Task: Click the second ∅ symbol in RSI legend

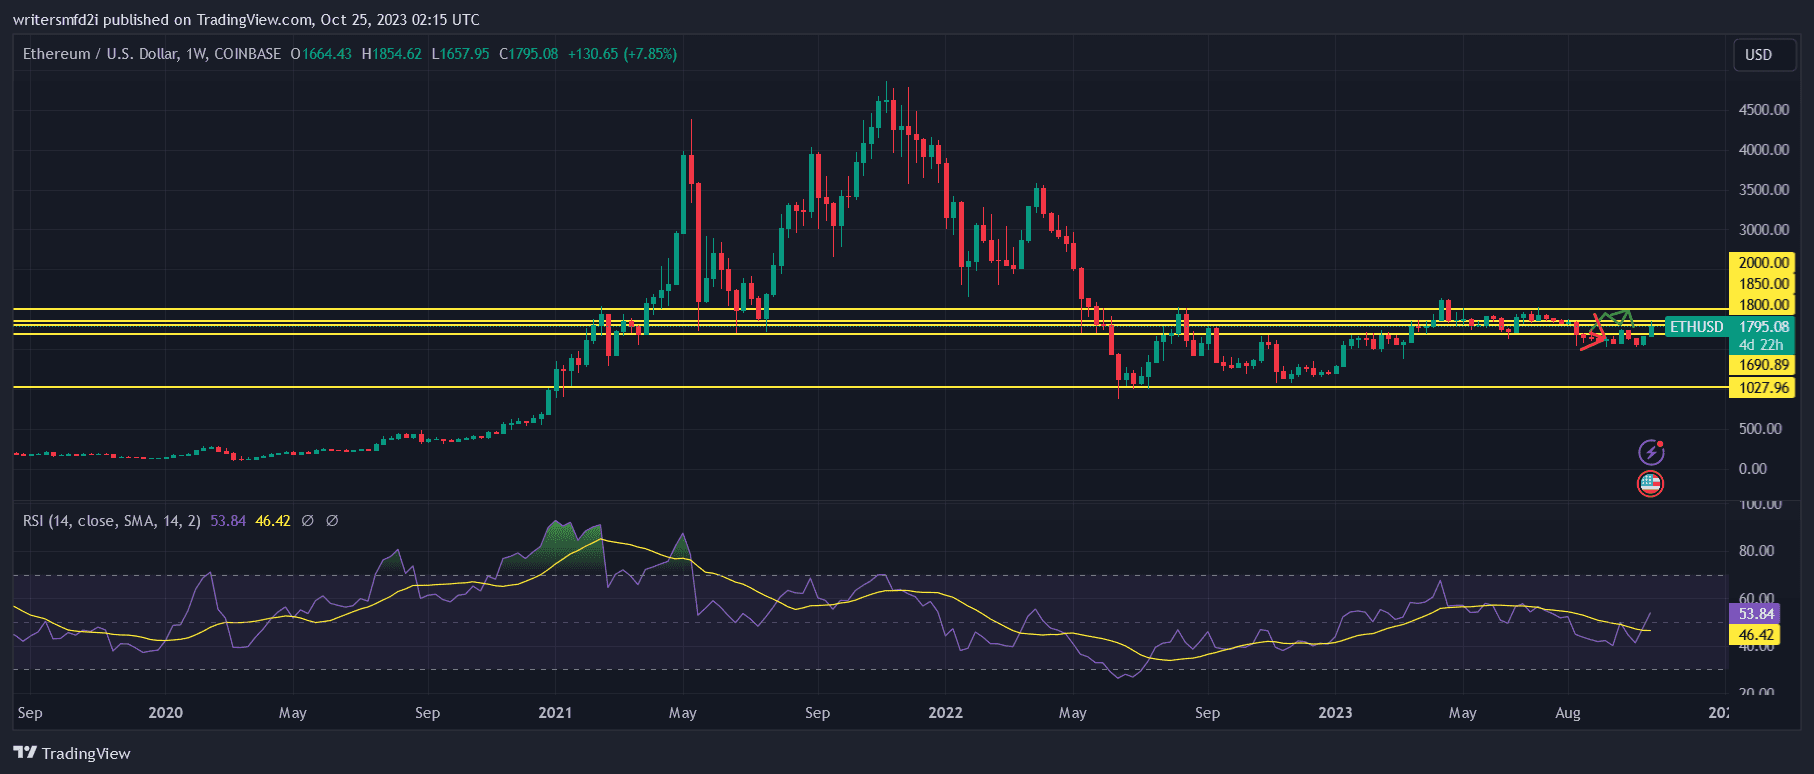Action: 332,521
